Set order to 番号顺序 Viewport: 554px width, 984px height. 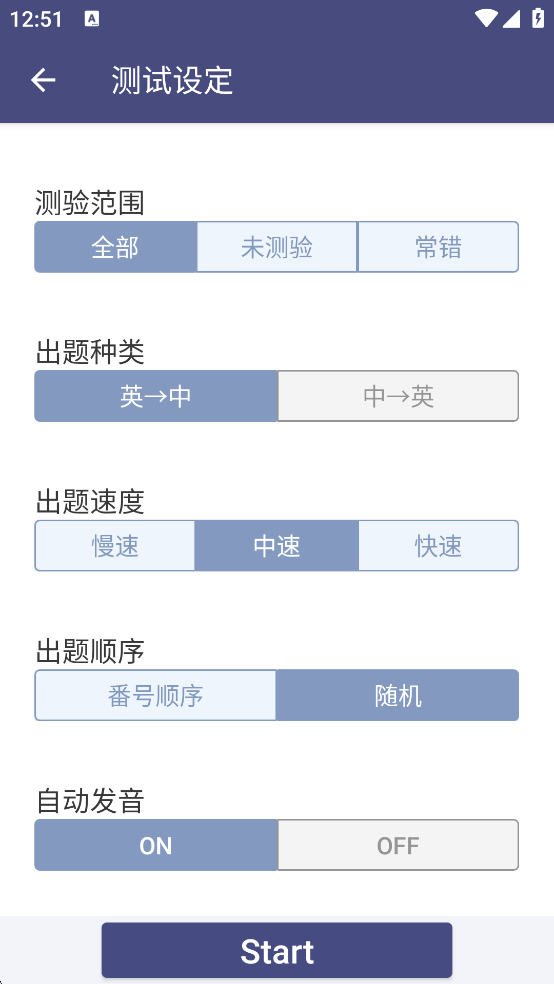tap(156, 695)
